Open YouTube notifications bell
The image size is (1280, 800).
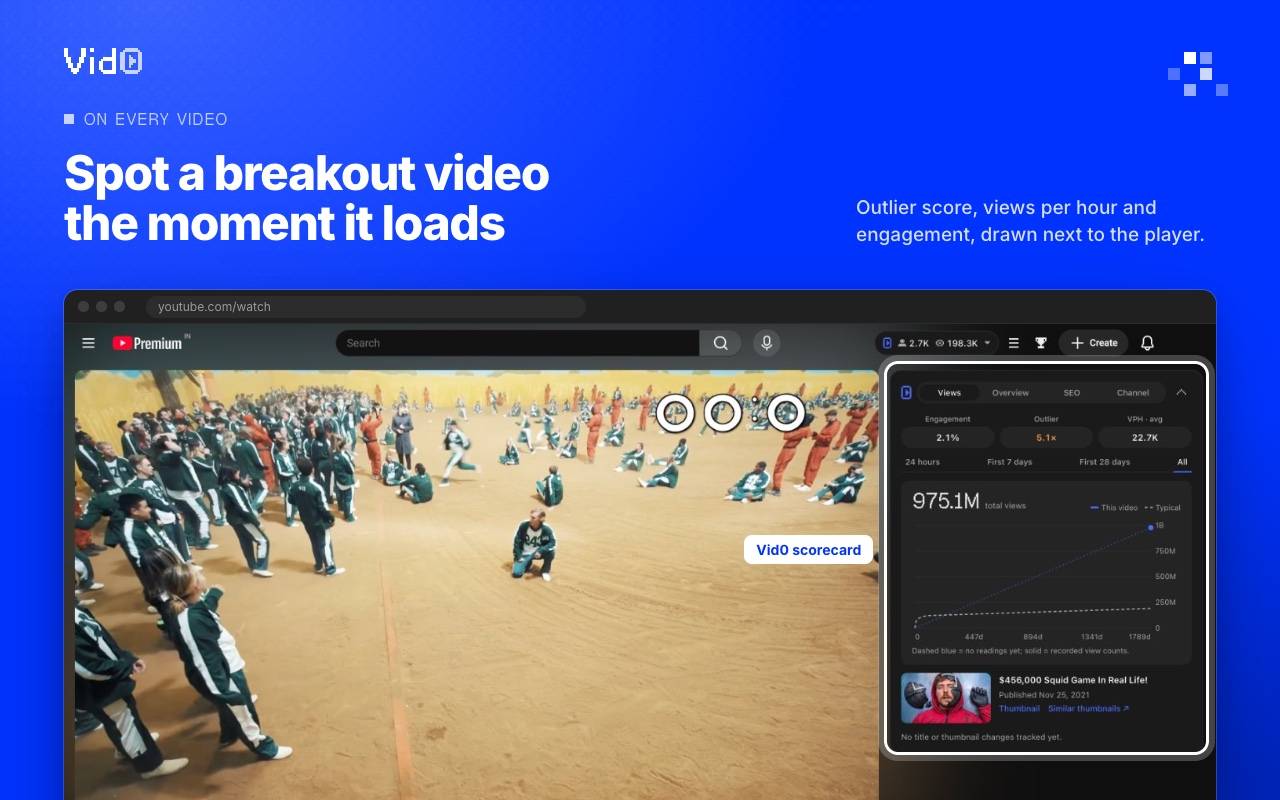point(1147,343)
